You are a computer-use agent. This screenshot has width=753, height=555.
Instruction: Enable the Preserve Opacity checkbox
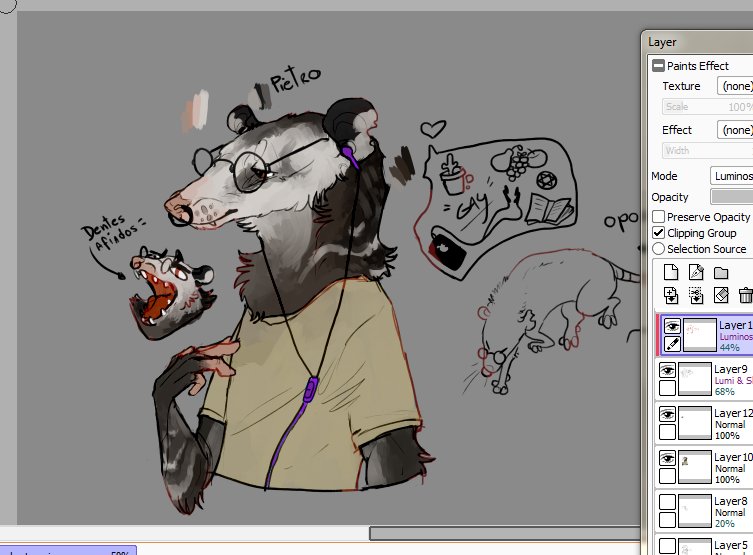pyautogui.click(x=658, y=217)
